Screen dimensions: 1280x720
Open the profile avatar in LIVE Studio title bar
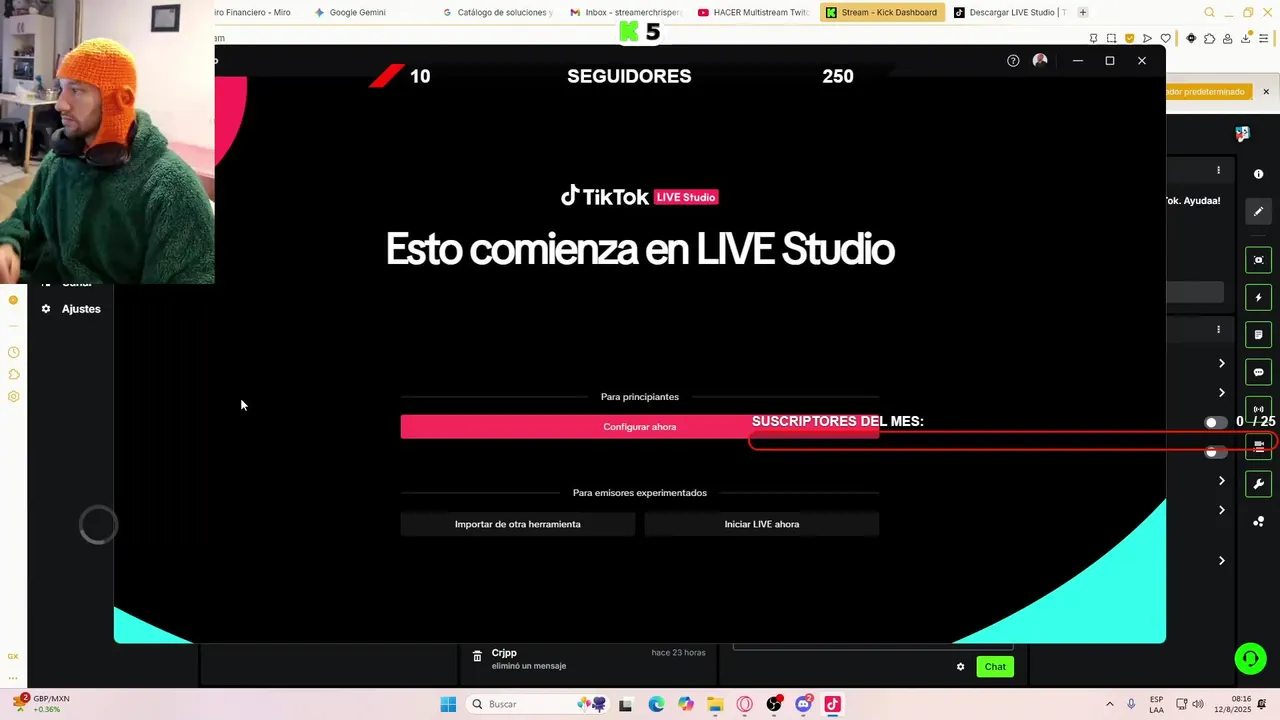(x=1040, y=61)
